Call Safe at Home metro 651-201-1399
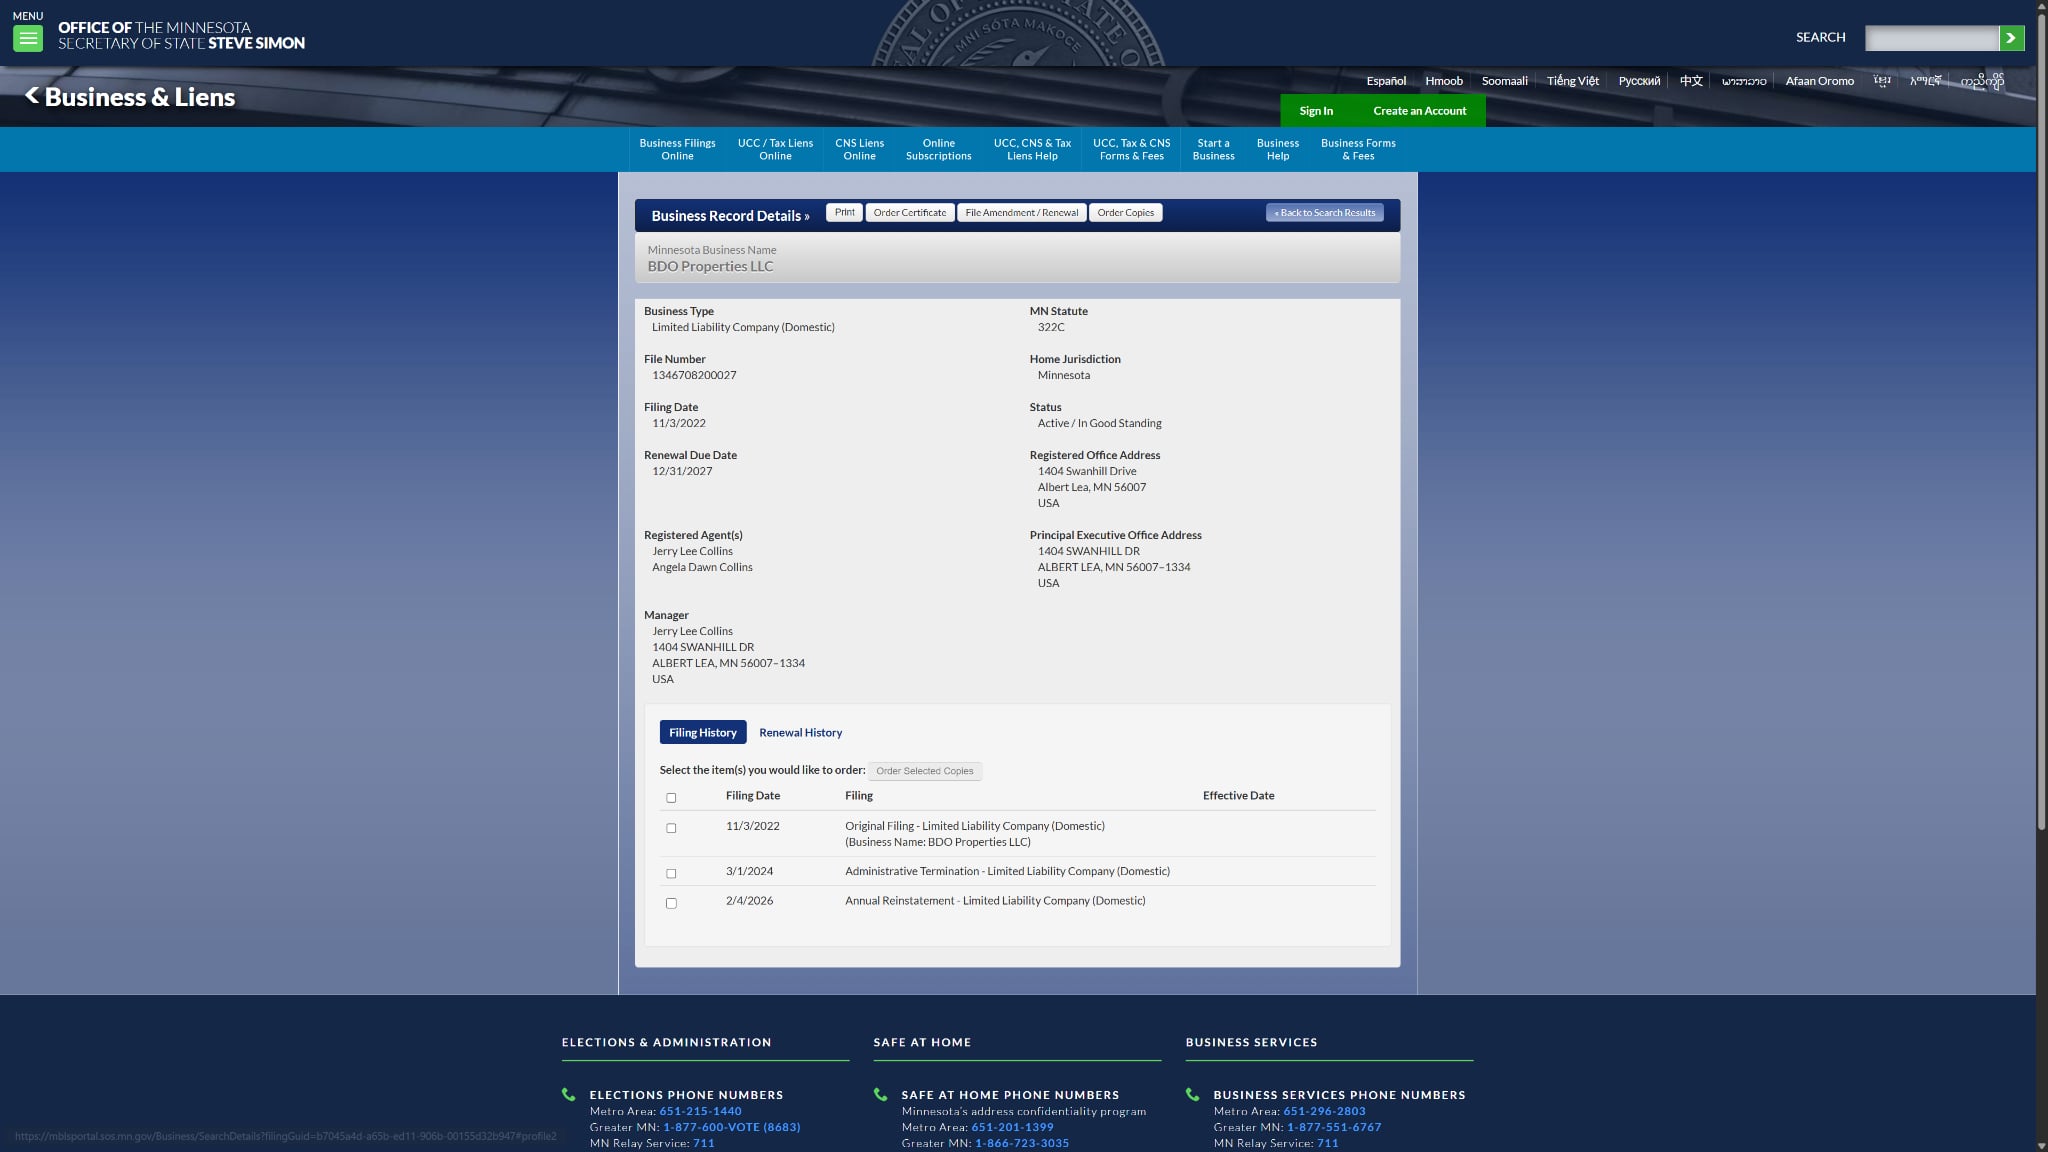Screen dimensions: 2048x1152 click(1012, 1127)
